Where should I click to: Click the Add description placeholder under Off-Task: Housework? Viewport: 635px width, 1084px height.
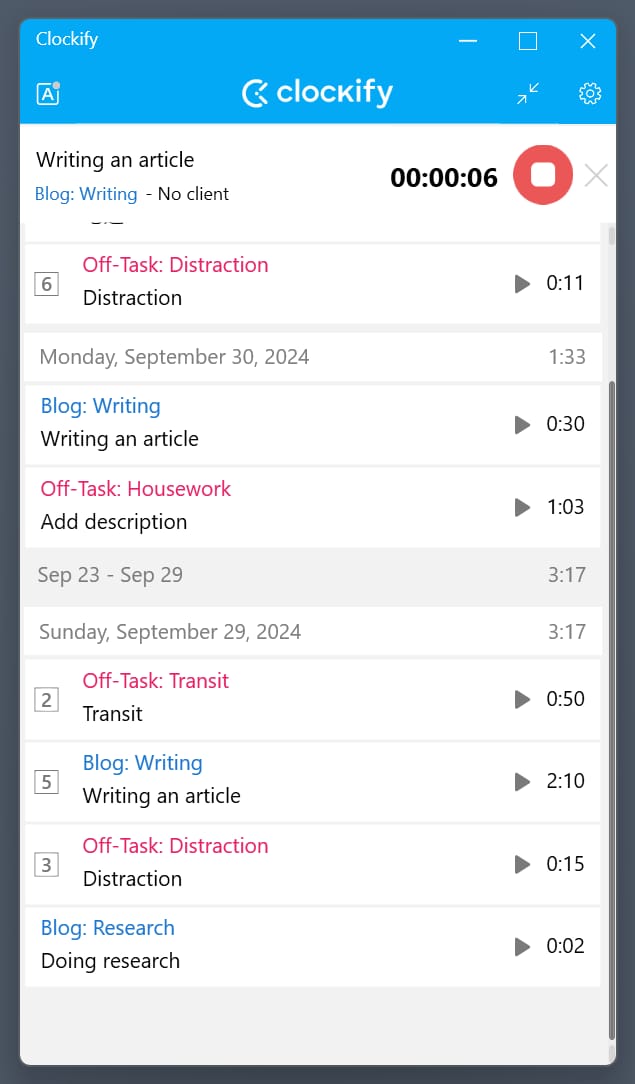coord(114,522)
